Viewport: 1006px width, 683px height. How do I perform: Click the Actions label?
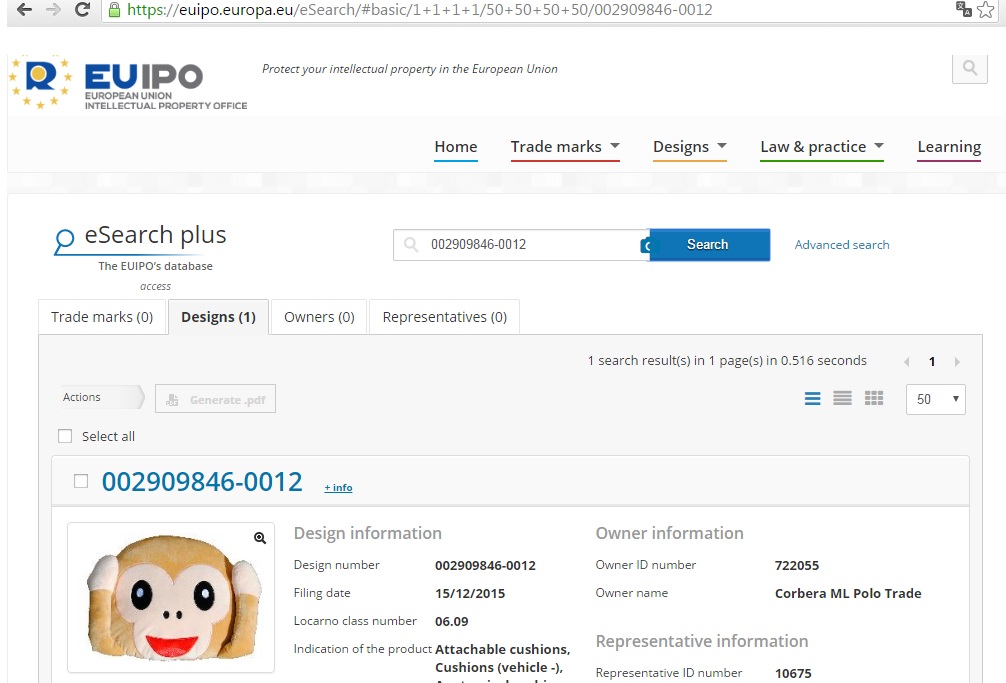pyautogui.click(x=81, y=397)
